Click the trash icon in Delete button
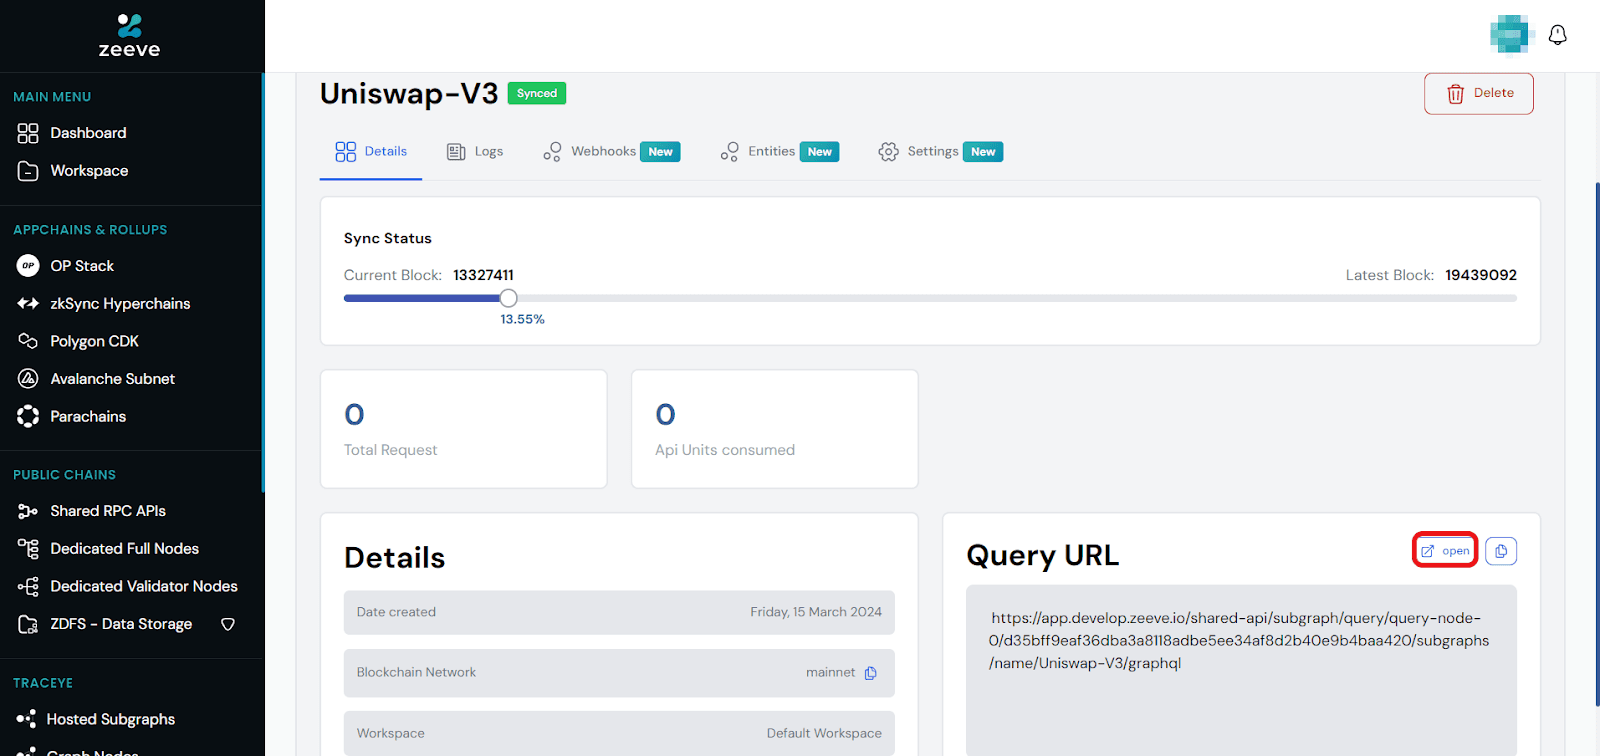The height and width of the screenshot is (756, 1600). 1456,94
